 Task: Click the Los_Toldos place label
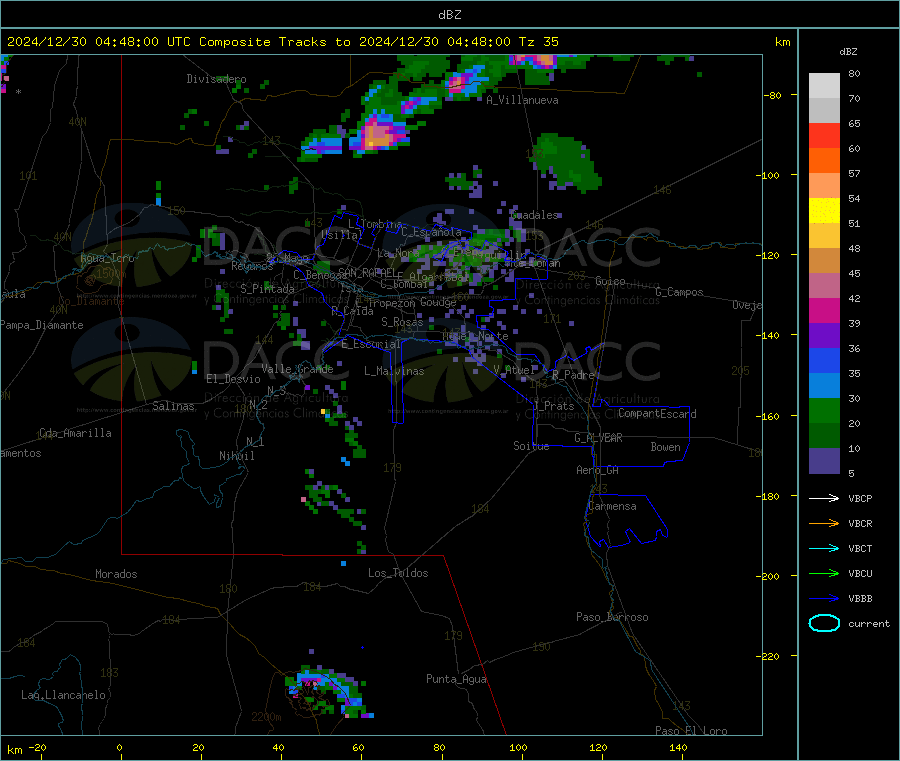tap(398, 573)
